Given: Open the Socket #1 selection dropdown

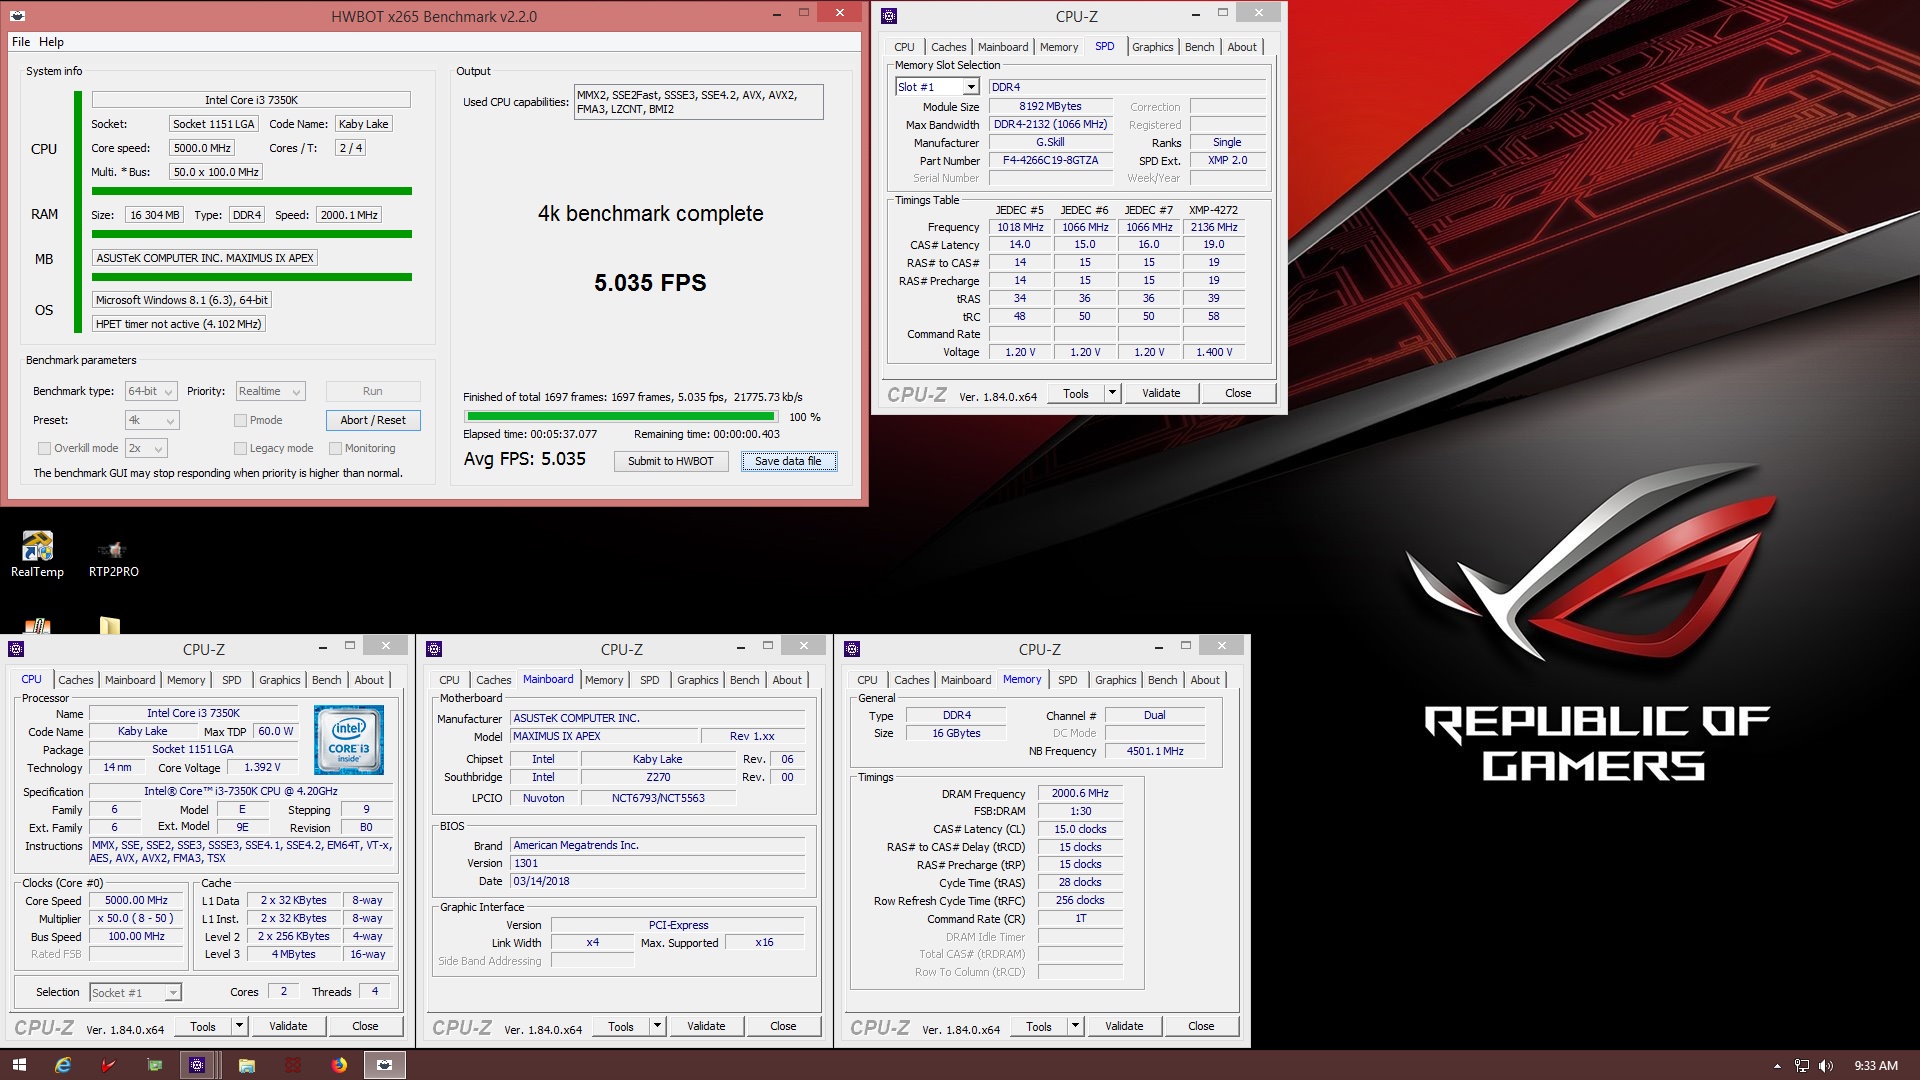Looking at the screenshot, I should [135, 993].
